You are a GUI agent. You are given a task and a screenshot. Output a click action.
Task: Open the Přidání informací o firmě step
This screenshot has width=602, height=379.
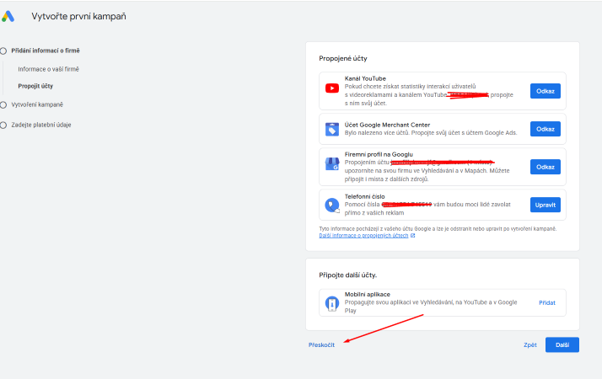tap(45, 51)
